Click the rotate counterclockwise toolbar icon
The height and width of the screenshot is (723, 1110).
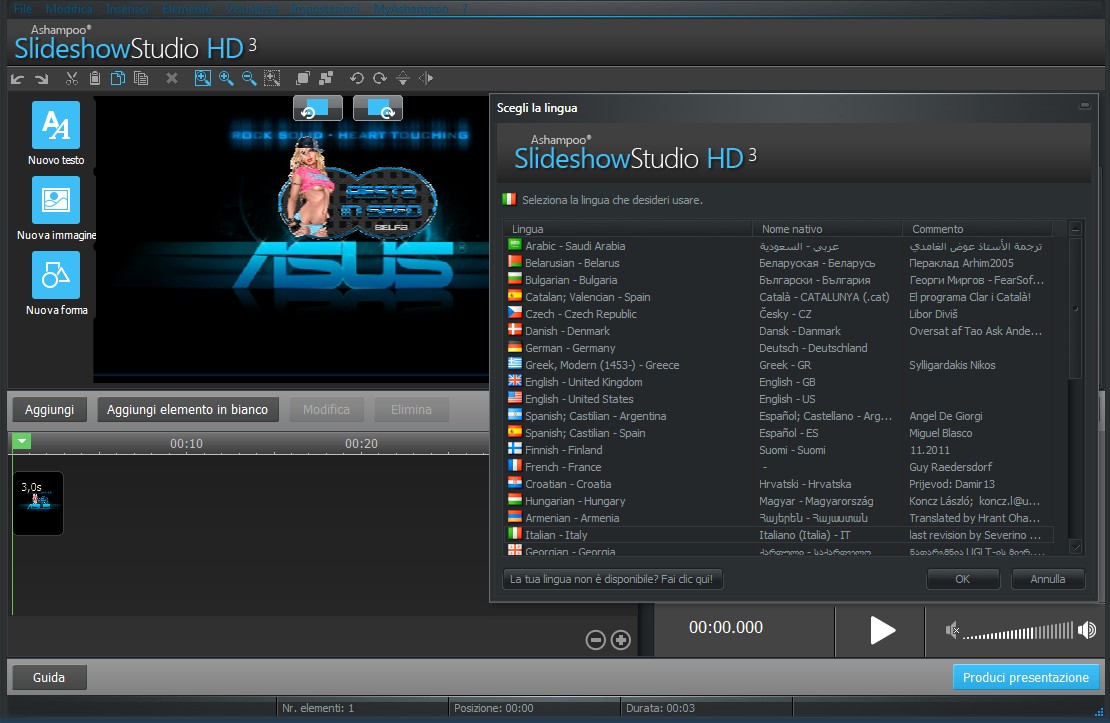click(x=357, y=79)
